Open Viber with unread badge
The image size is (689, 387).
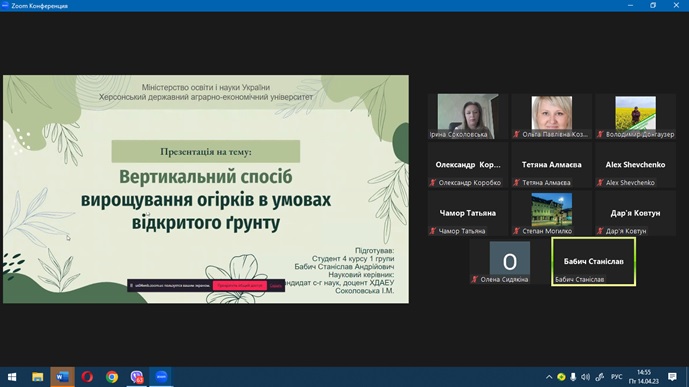pyautogui.click(x=137, y=377)
